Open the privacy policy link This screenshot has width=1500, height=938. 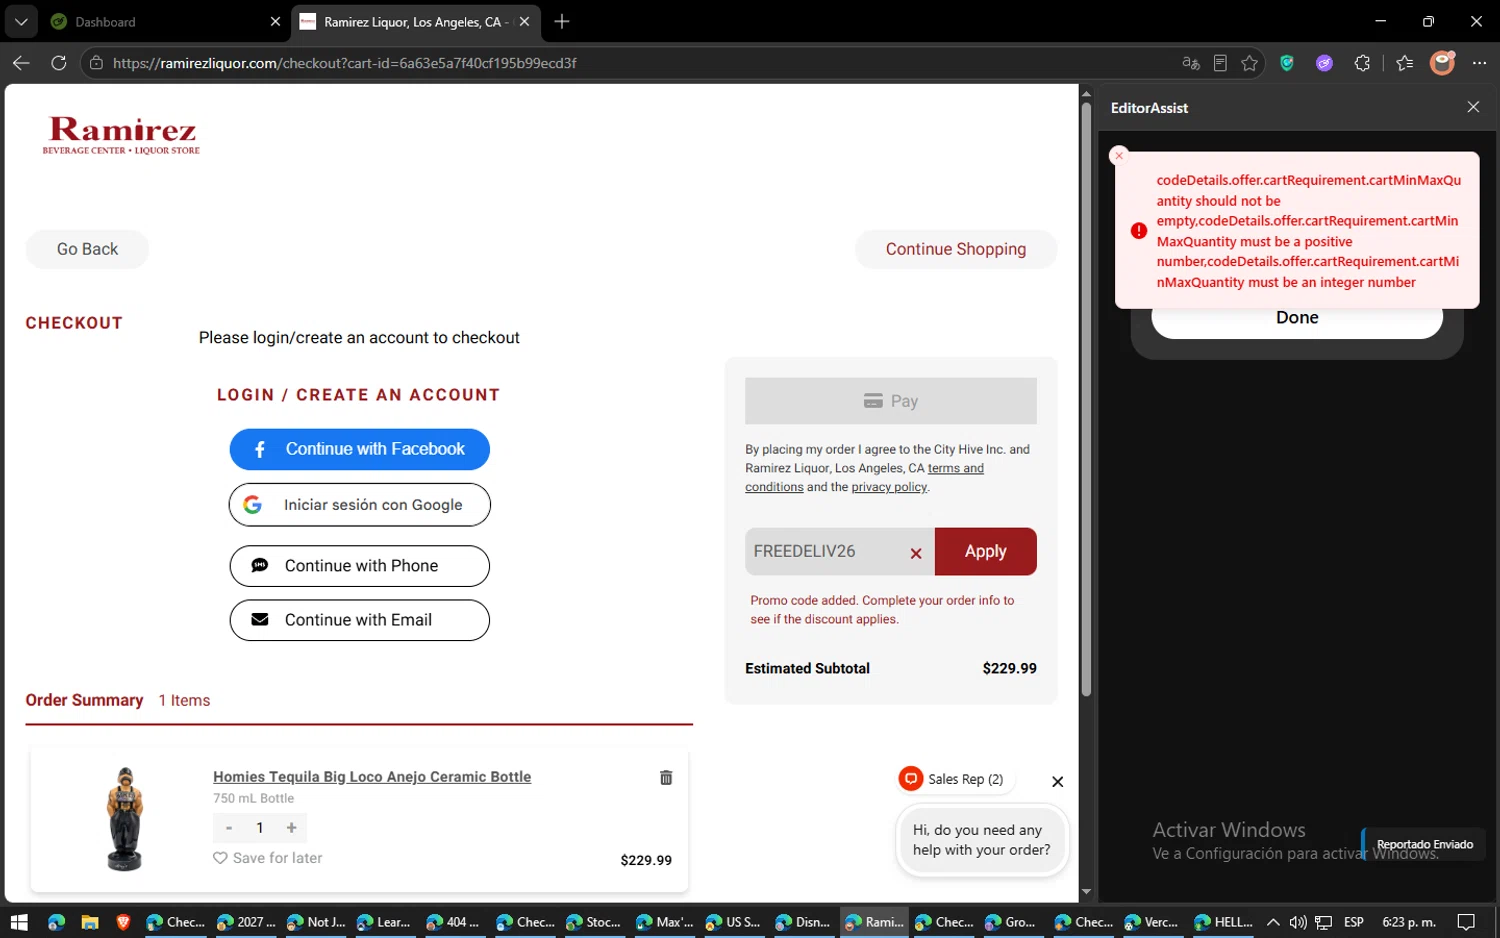tap(889, 487)
